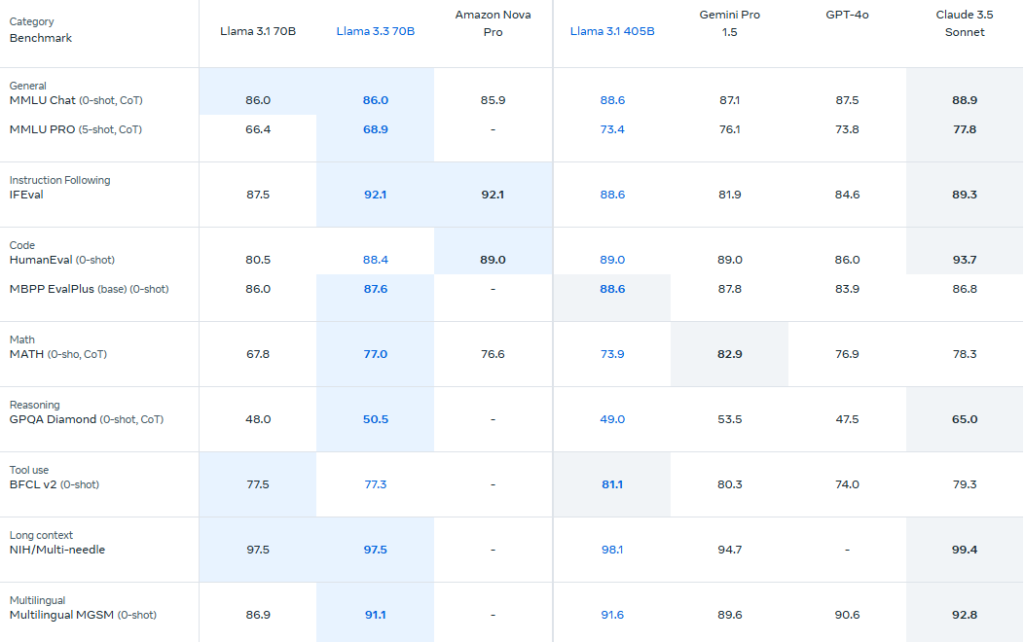Click the MMLU Chat (0-shot, CoT) row label
The width and height of the screenshot is (1024, 642).
coord(76,101)
